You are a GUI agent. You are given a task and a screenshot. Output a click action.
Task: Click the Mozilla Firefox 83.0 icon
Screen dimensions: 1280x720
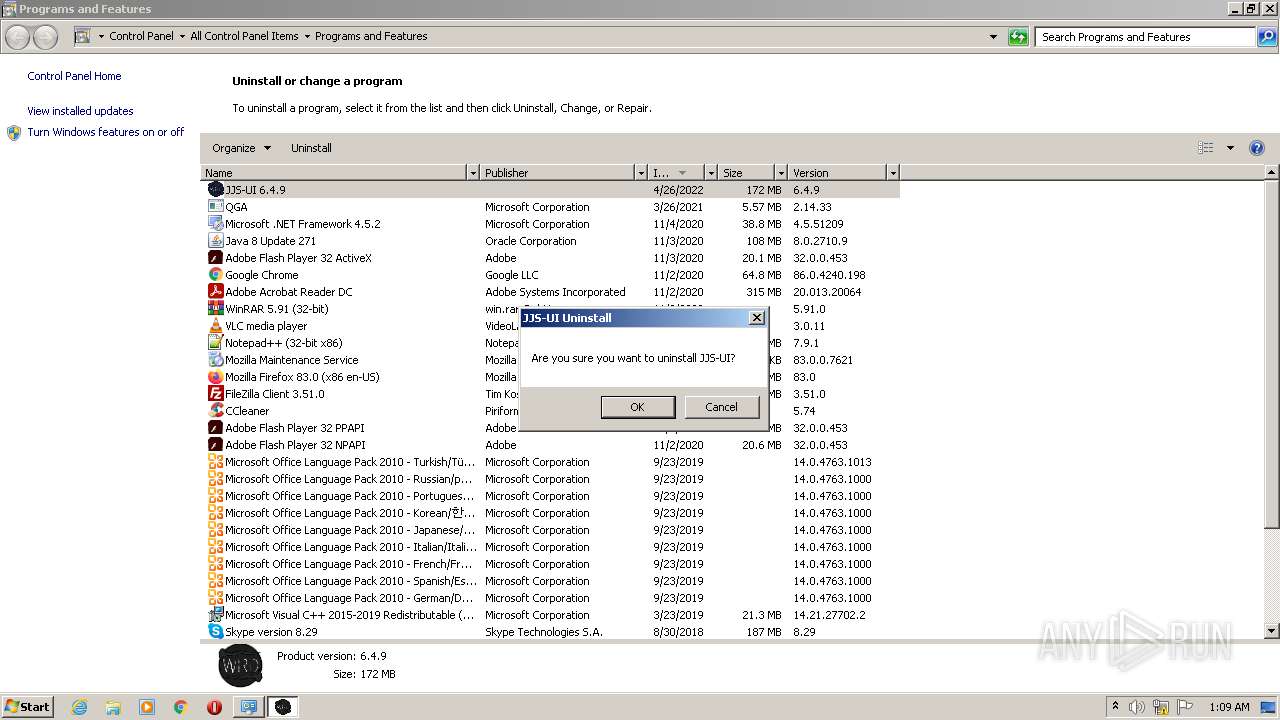(216, 377)
